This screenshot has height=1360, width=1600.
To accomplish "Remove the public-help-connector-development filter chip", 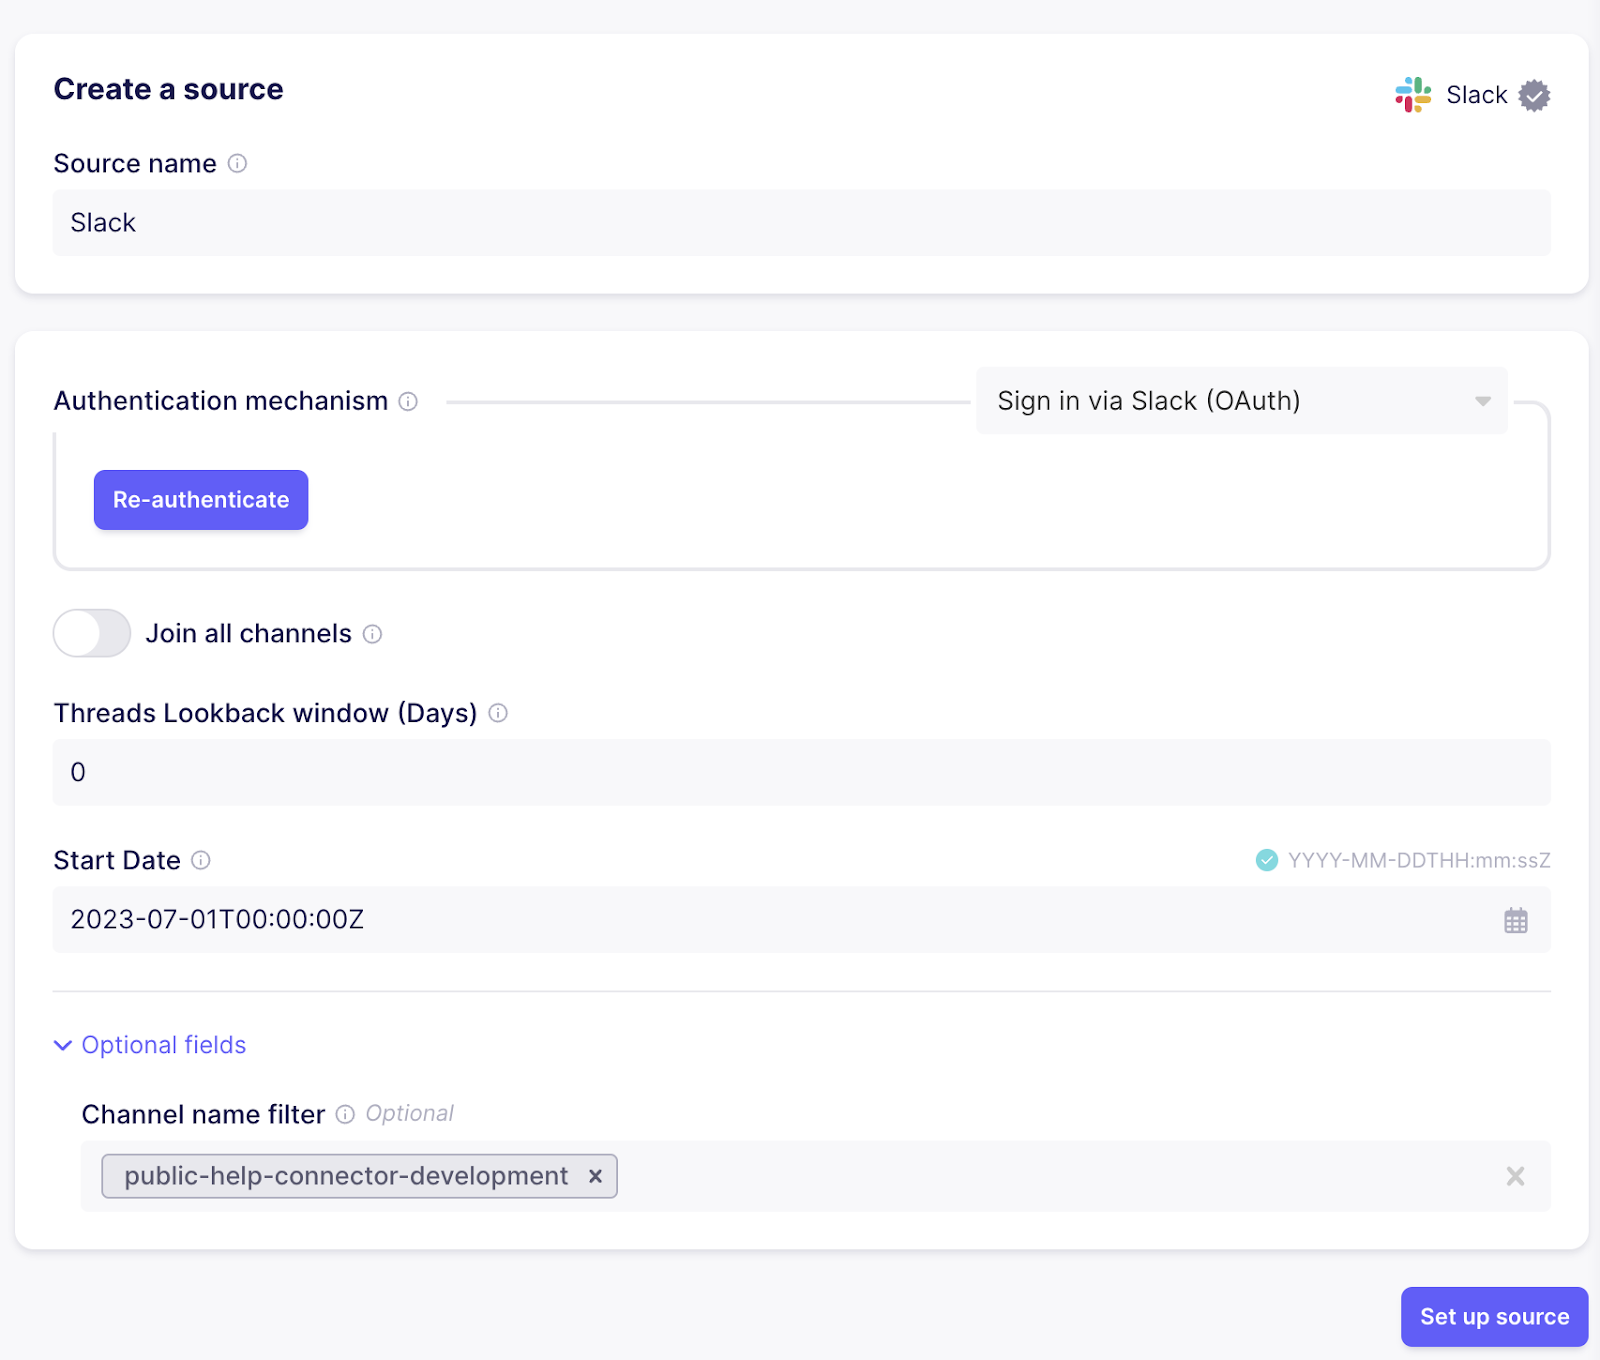I will click(596, 1176).
